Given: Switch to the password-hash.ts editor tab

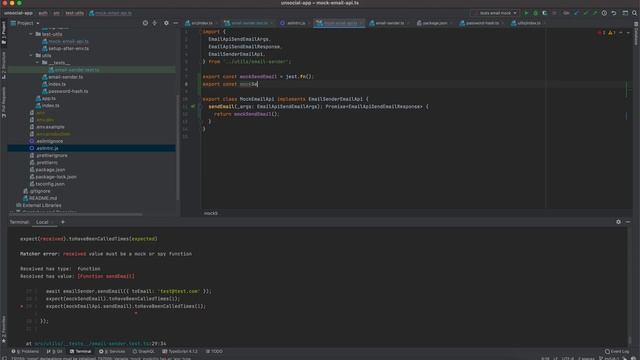Looking at the screenshot, I should pos(481,23).
